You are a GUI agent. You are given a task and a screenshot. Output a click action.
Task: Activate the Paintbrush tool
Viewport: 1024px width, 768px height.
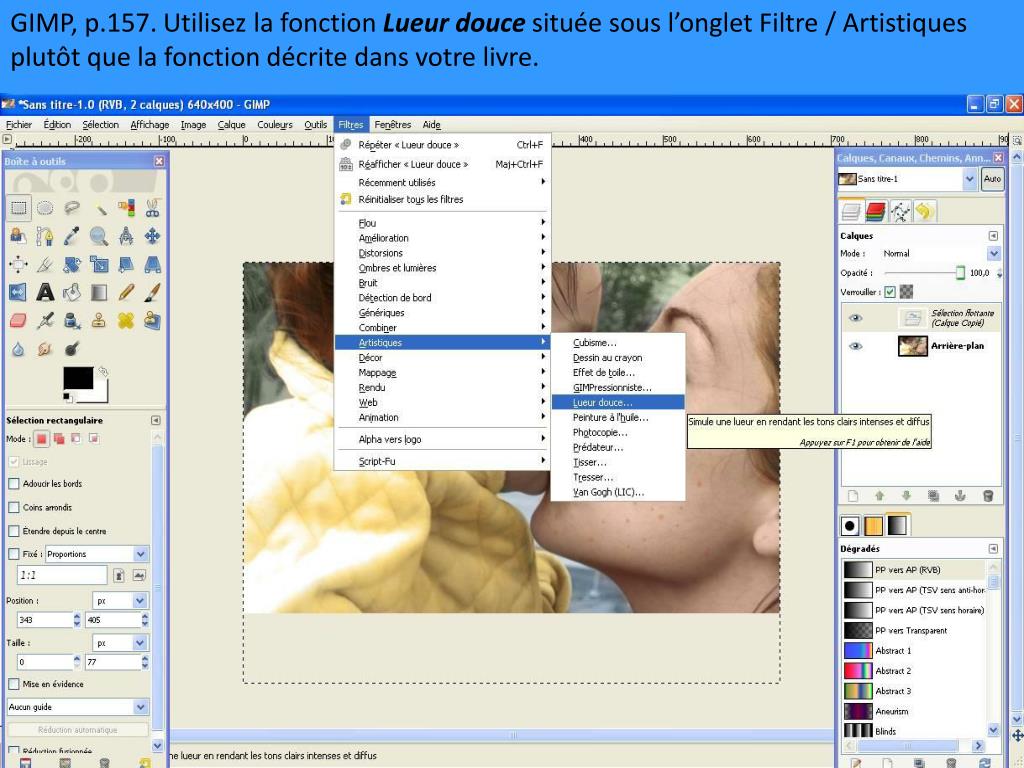[152, 293]
